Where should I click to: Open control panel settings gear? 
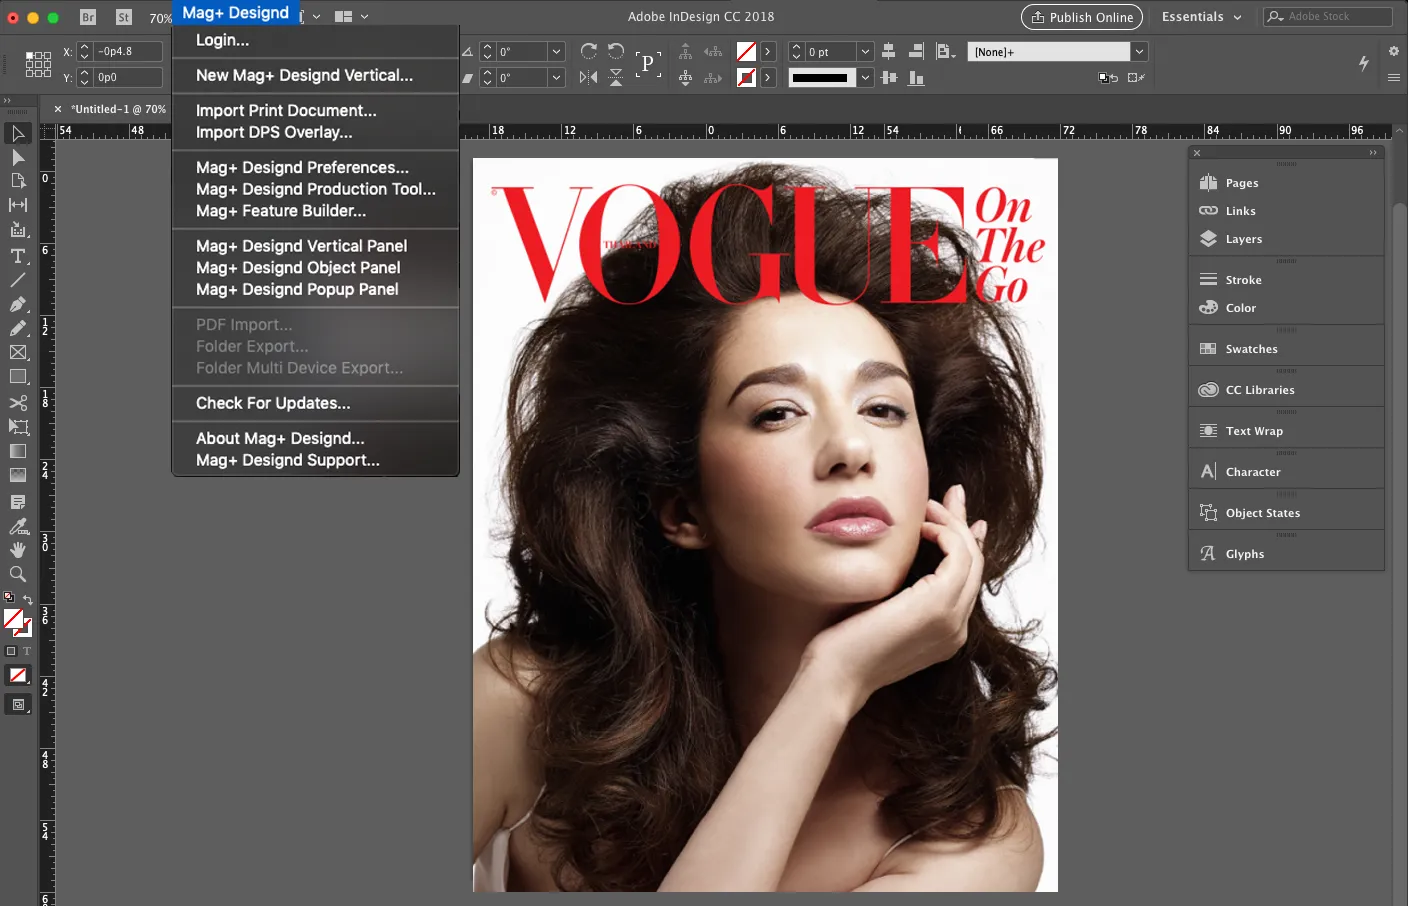[1393, 51]
